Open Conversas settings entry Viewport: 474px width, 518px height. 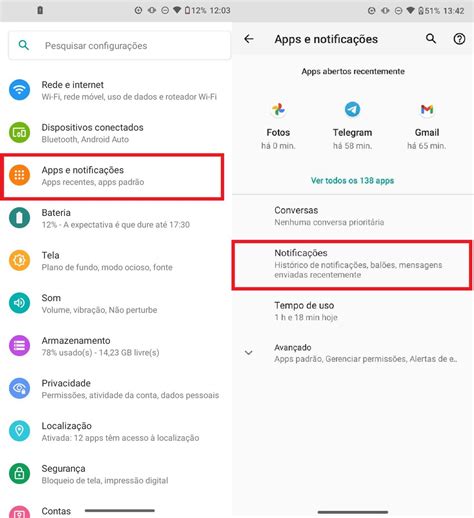(353, 216)
